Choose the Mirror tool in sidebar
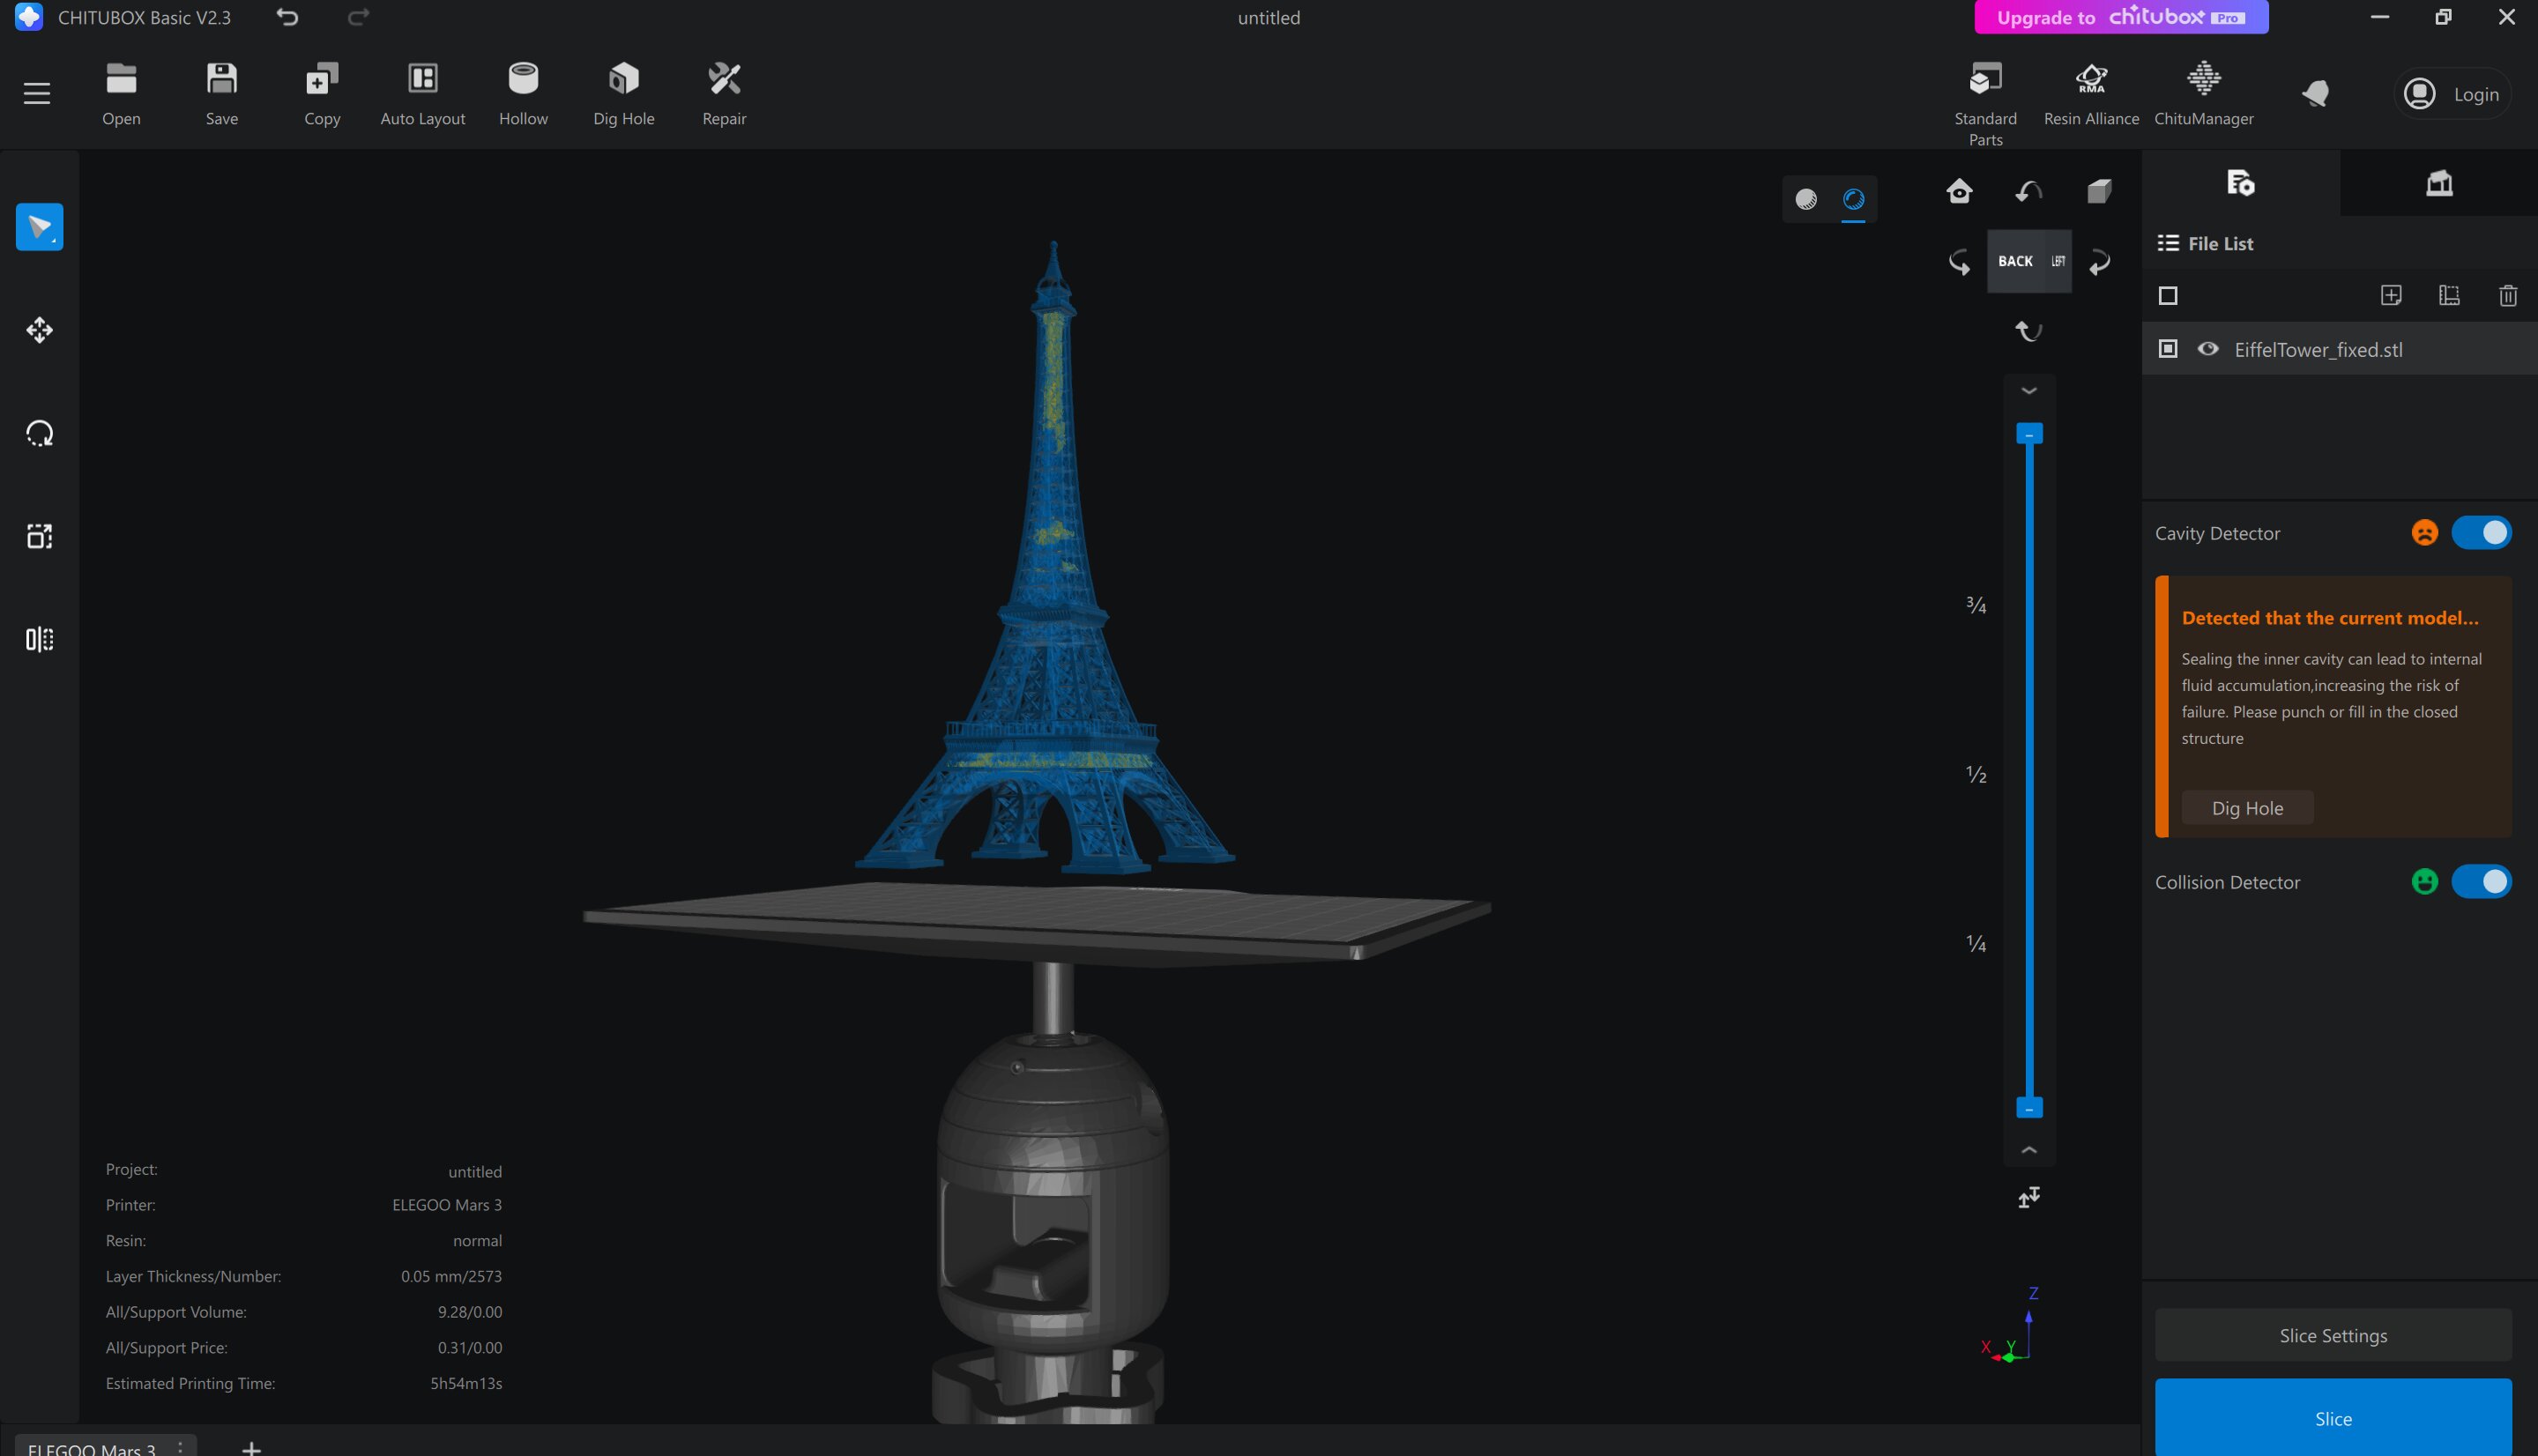 pos(39,639)
